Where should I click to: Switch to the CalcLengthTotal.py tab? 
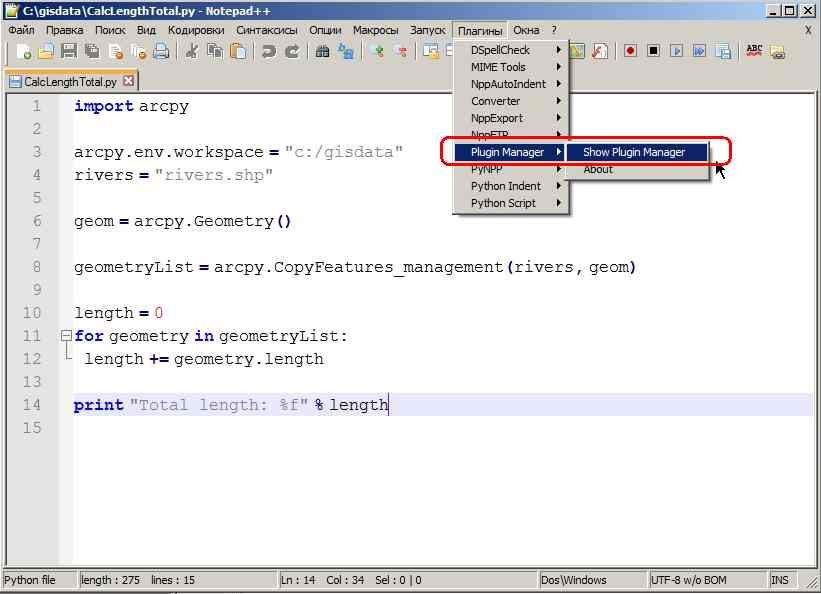click(70, 82)
